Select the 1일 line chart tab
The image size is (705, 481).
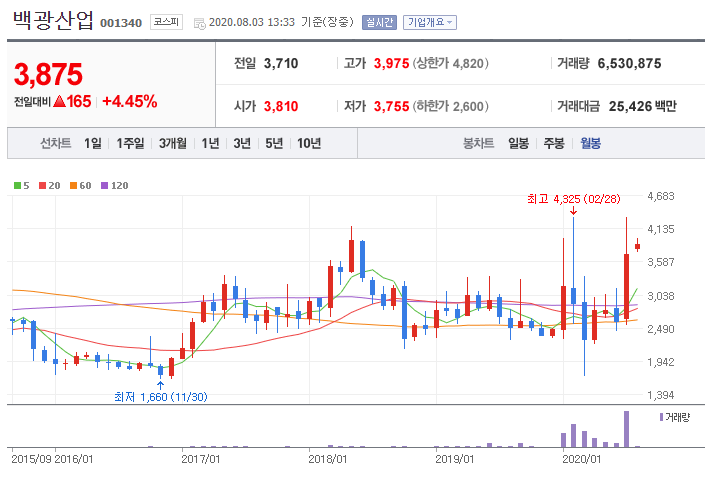pos(93,143)
